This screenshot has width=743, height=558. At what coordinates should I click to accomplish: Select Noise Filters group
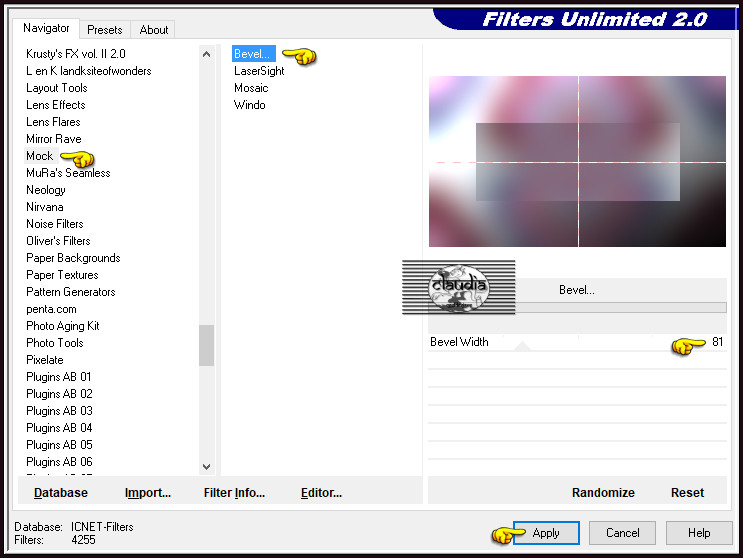55,224
